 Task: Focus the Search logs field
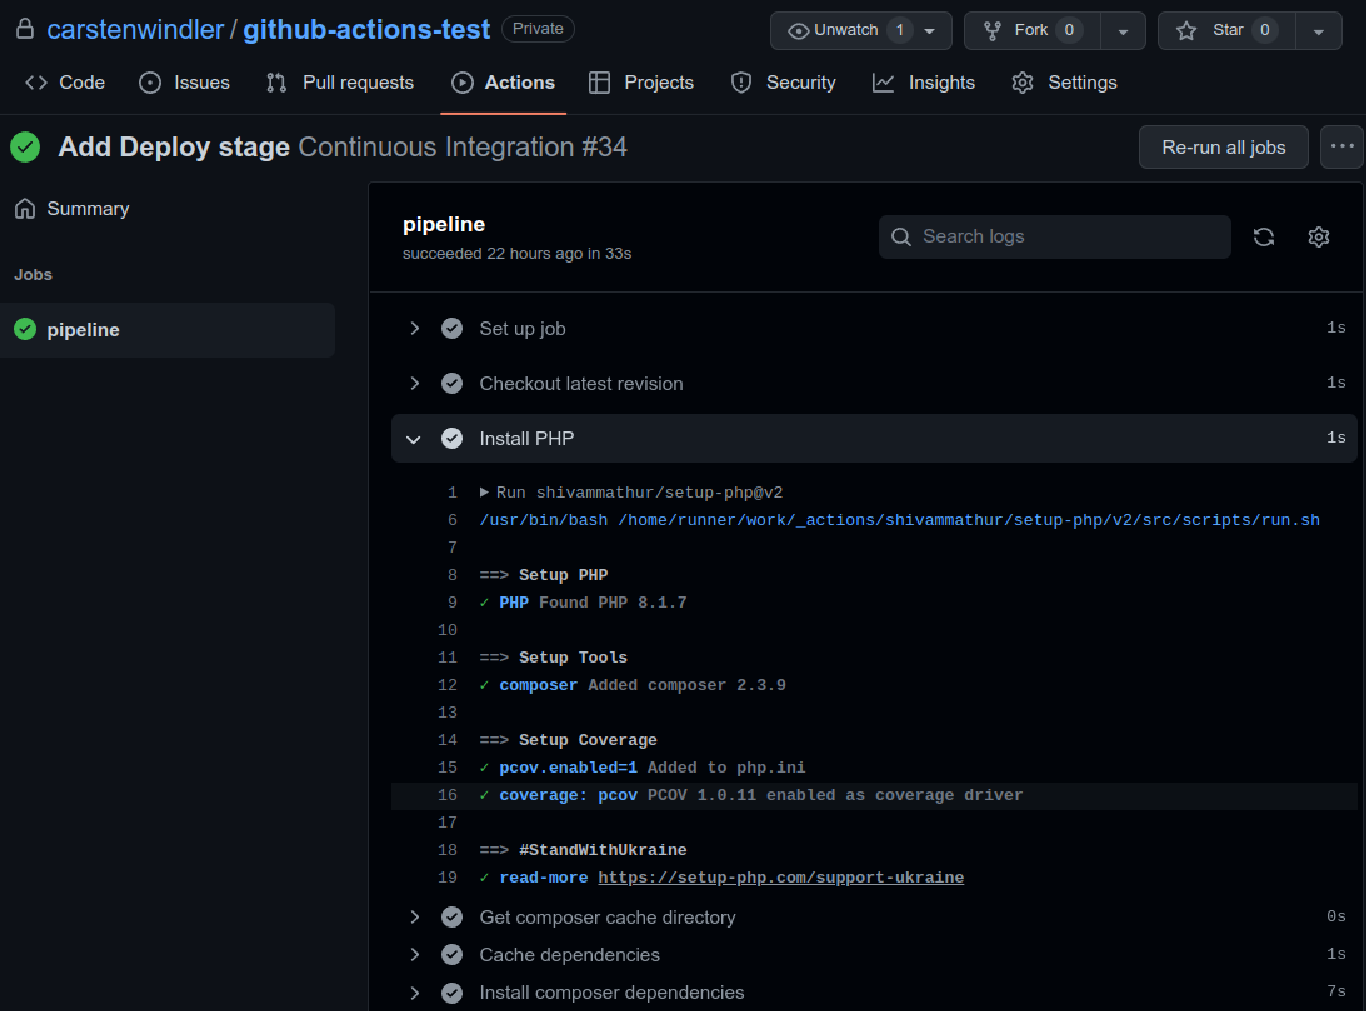pyautogui.click(x=1055, y=237)
